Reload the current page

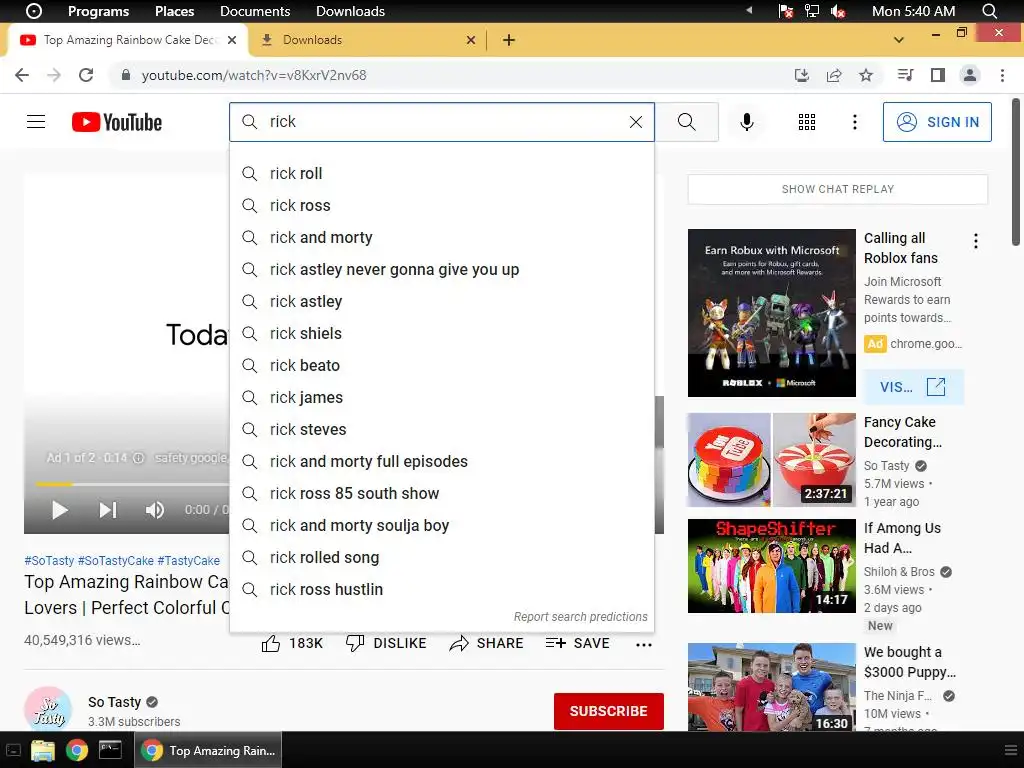[86, 75]
